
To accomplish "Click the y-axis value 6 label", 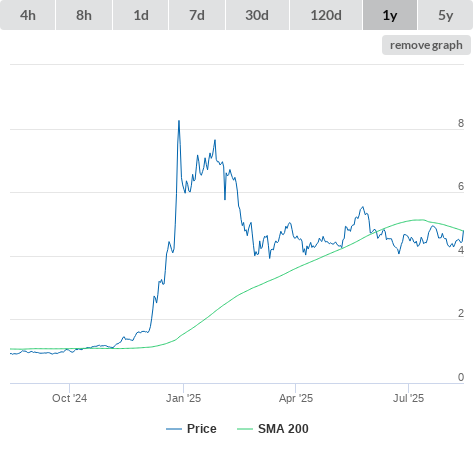I will [461, 186].
